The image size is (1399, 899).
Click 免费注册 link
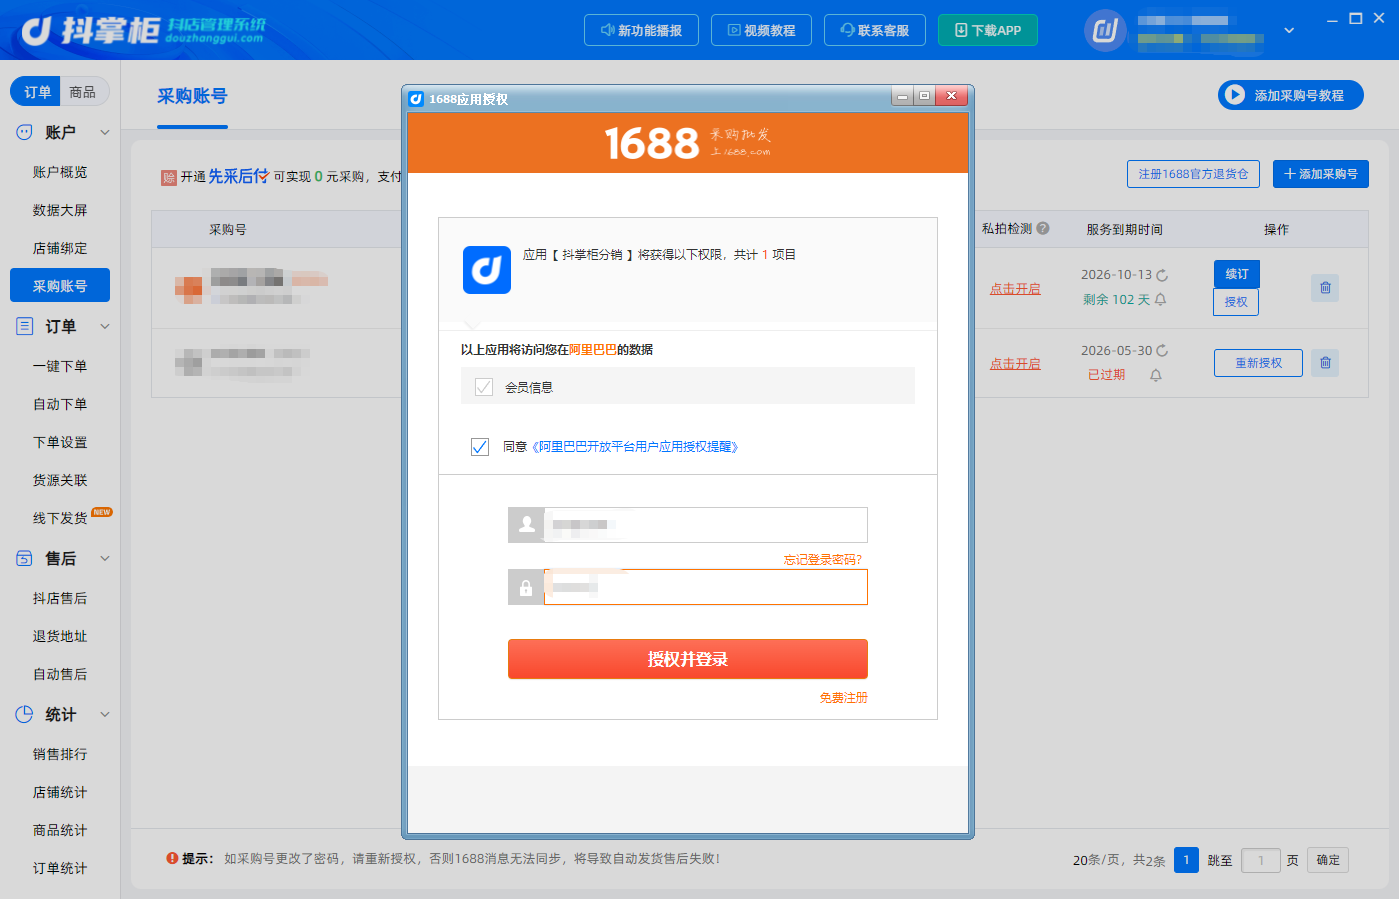coord(844,698)
